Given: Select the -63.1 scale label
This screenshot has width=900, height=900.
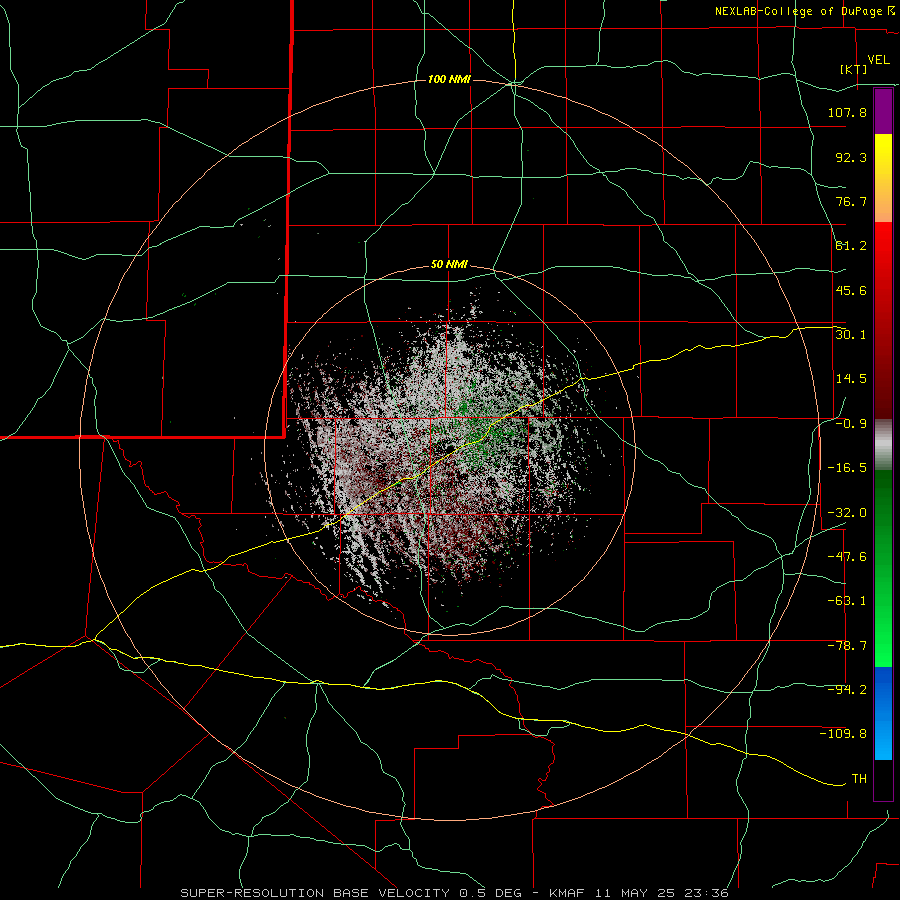Looking at the screenshot, I should (847, 601).
